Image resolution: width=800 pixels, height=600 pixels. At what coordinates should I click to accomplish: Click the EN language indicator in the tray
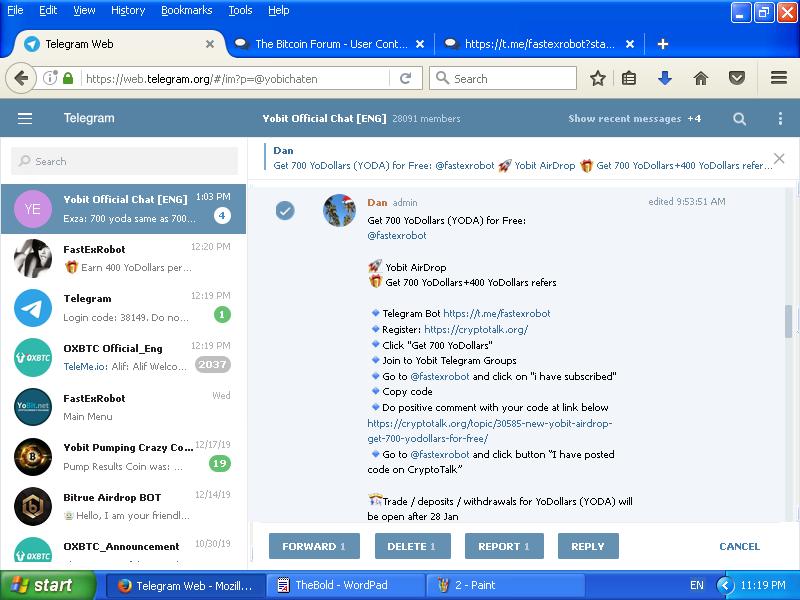coord(696,585)
